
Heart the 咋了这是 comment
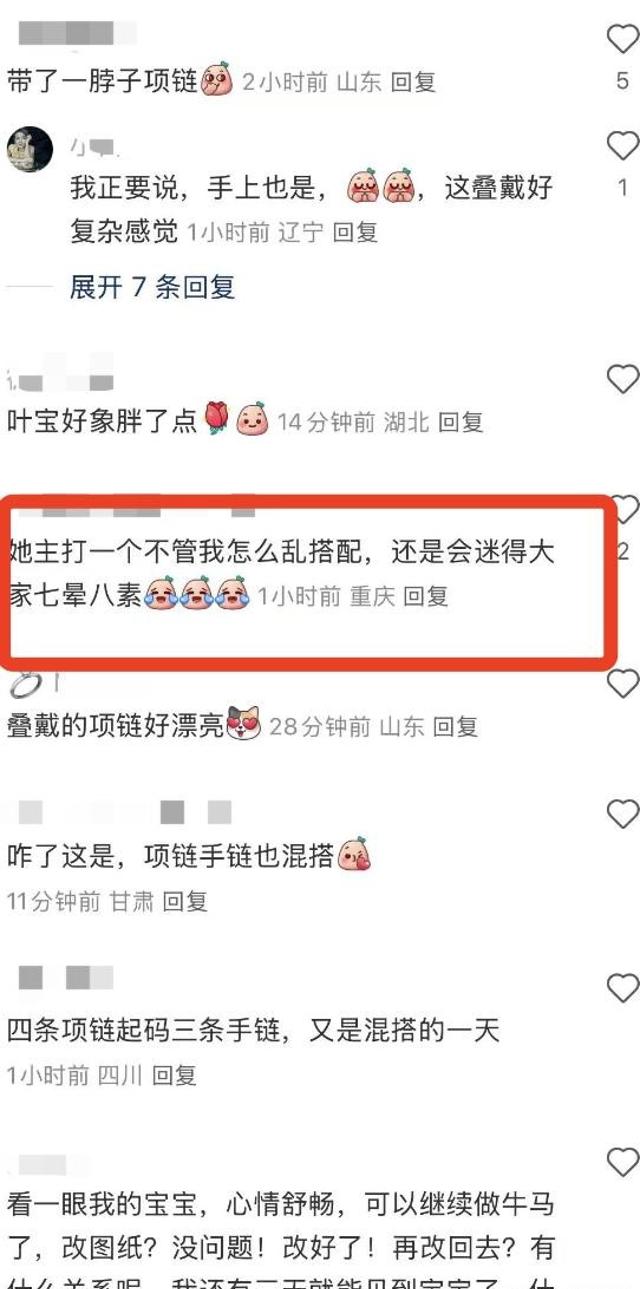[x=623, y=814]
